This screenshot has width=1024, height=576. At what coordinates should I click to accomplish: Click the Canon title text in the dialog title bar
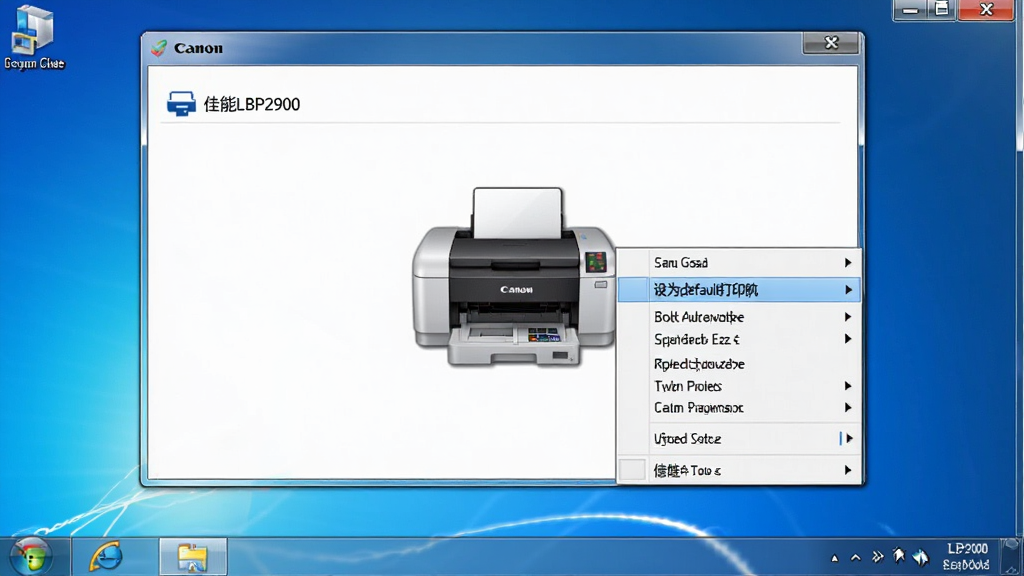pos(199,48)
